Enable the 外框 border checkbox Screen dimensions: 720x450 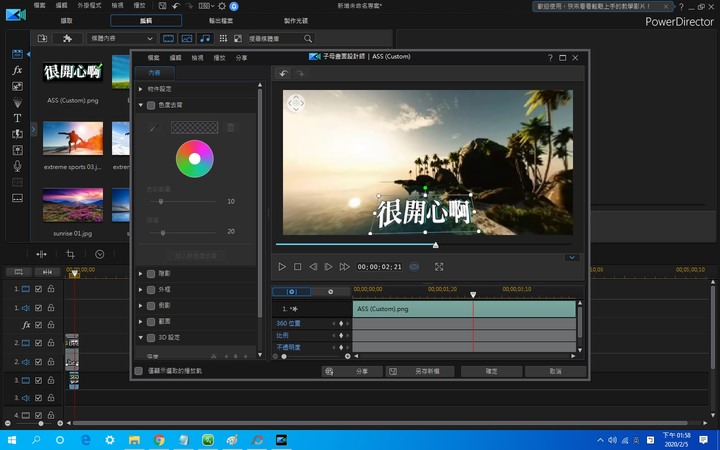click(x=151, y=290)
